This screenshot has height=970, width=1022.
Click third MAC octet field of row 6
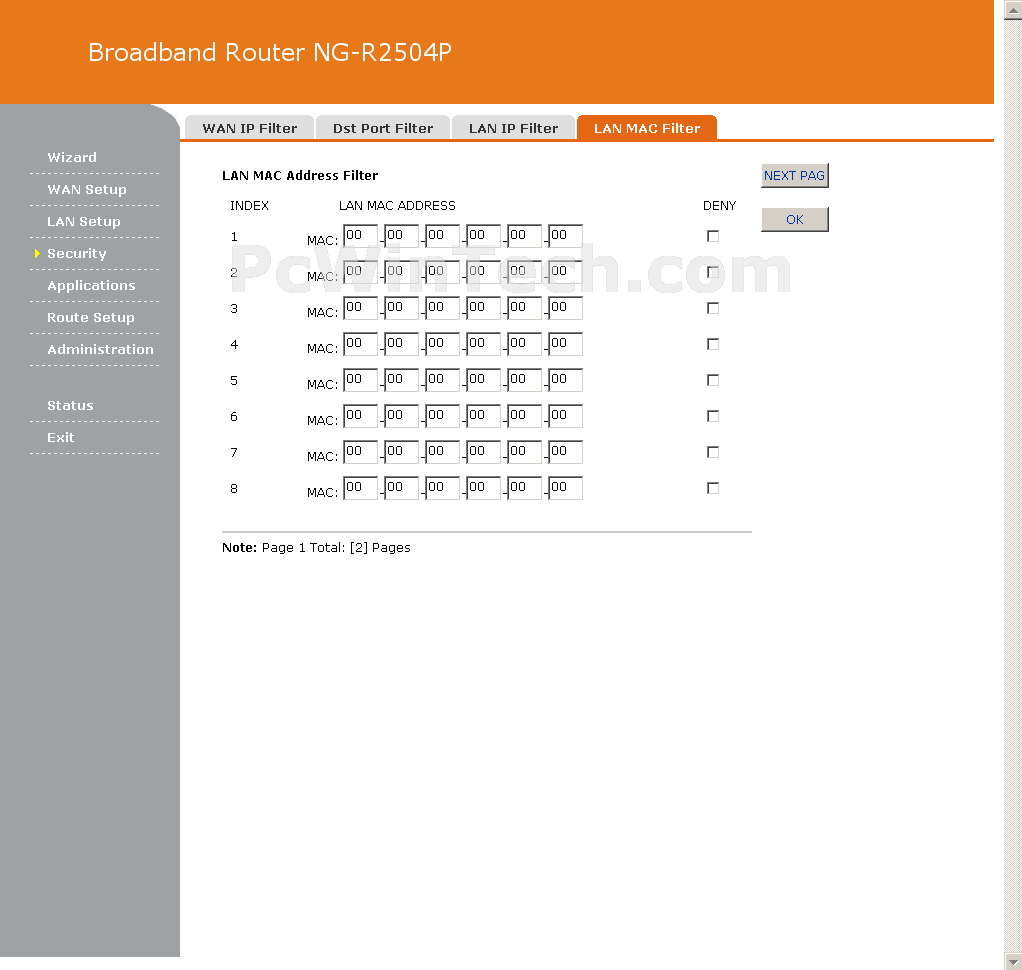(443, 415)
